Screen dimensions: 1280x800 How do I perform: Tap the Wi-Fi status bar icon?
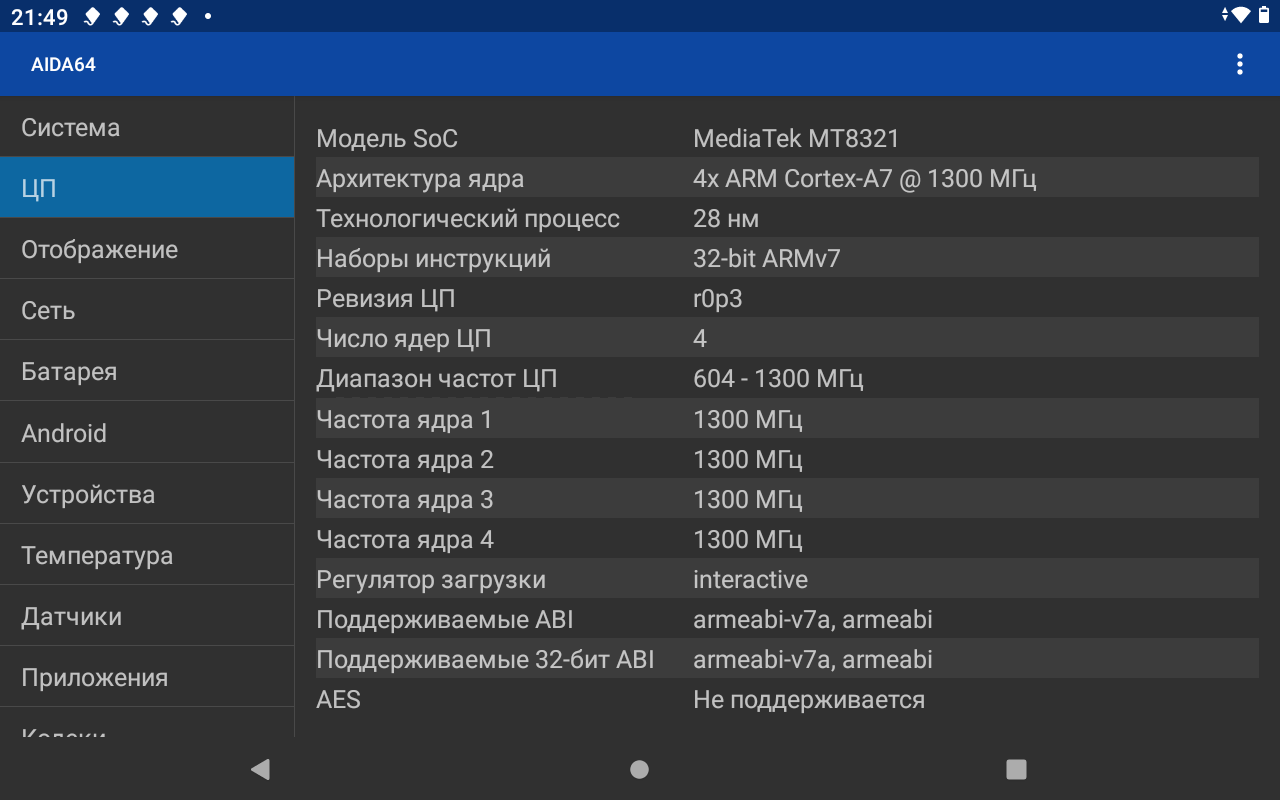(1241, 15)
